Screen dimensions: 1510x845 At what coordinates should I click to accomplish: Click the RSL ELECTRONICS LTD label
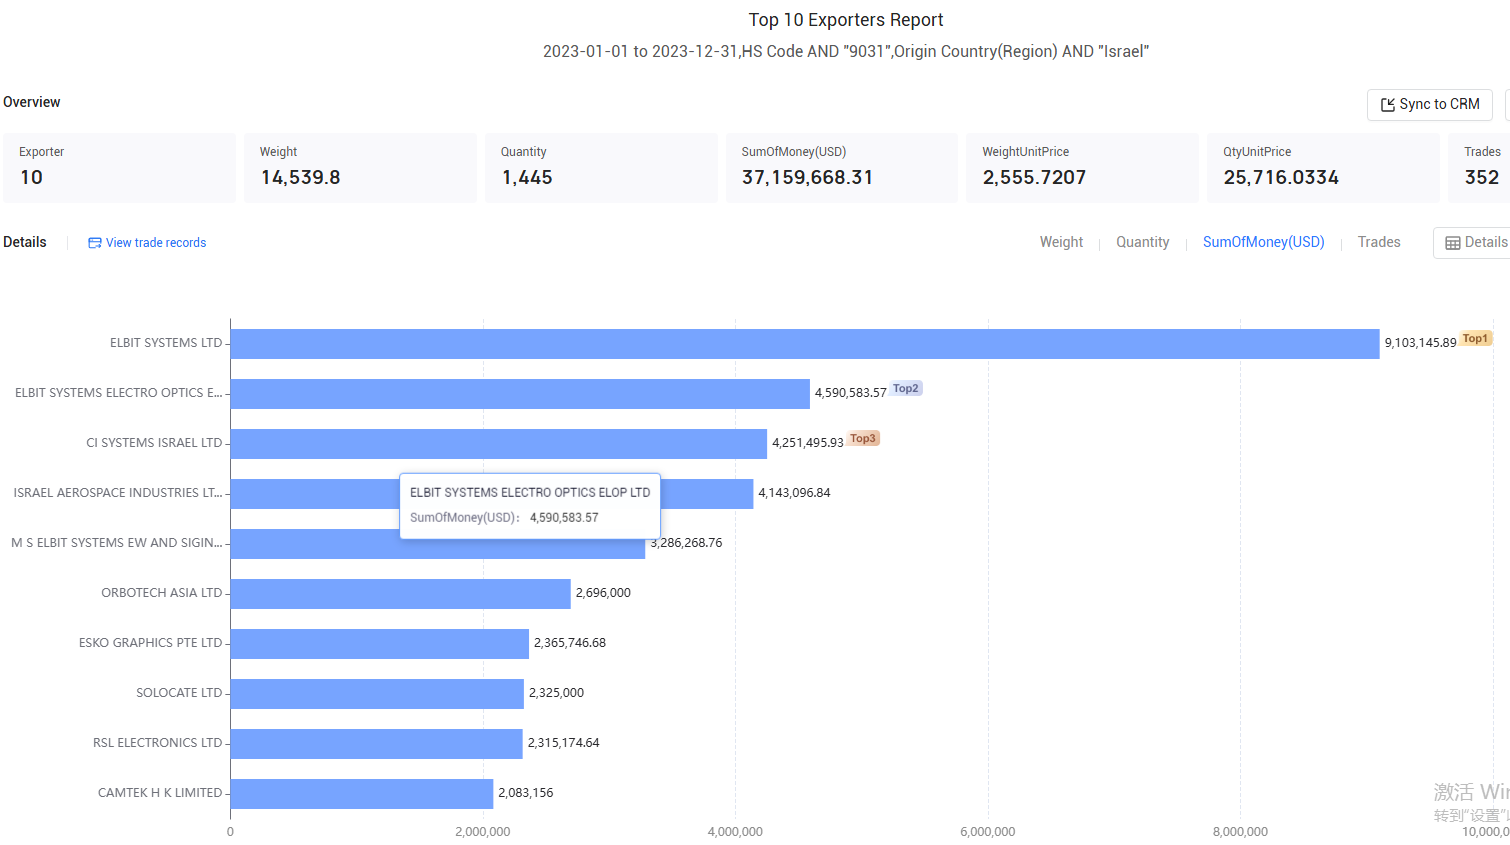pos(158,743)
